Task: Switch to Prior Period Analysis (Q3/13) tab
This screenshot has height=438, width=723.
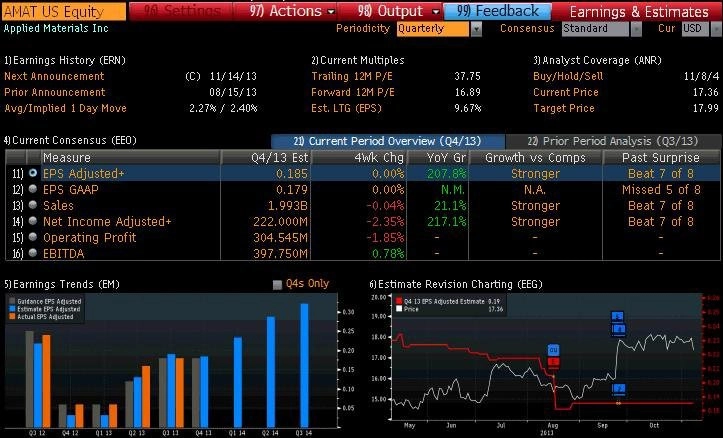Action: point(613,141)
